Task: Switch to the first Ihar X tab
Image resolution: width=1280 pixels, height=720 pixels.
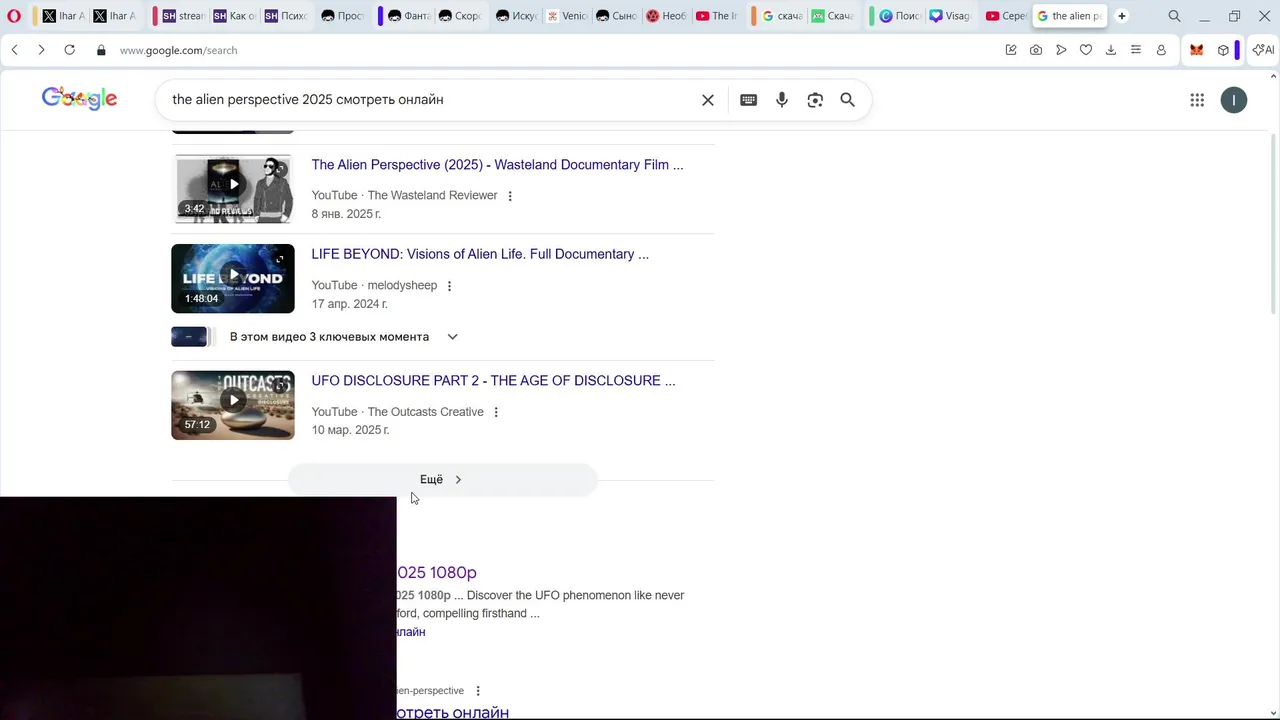Action: [62, 16]
